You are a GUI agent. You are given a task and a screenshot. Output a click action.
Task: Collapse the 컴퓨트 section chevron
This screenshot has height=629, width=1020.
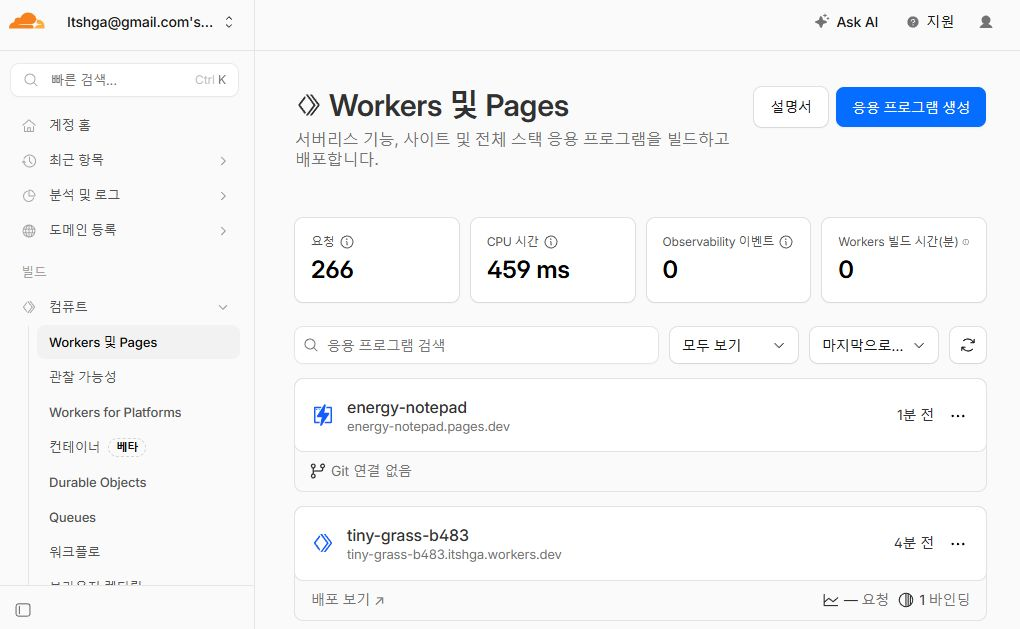point(223,307)
